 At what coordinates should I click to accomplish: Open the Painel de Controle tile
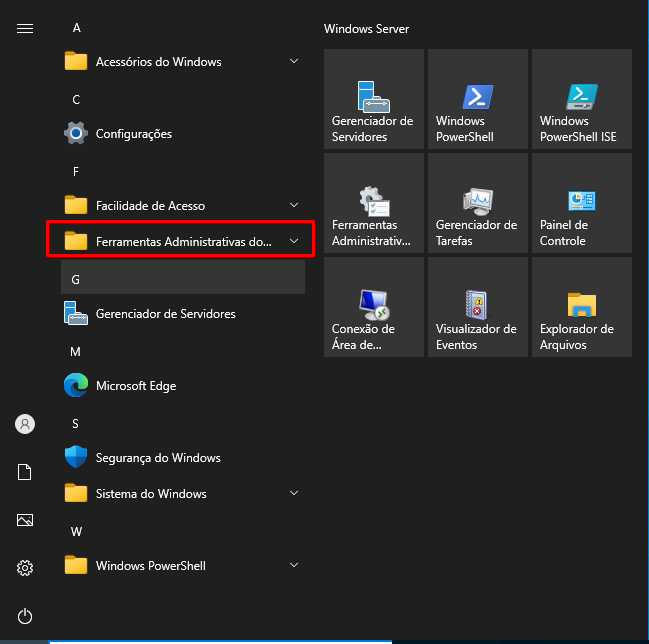pyautogui.click(x=582, y=203)
